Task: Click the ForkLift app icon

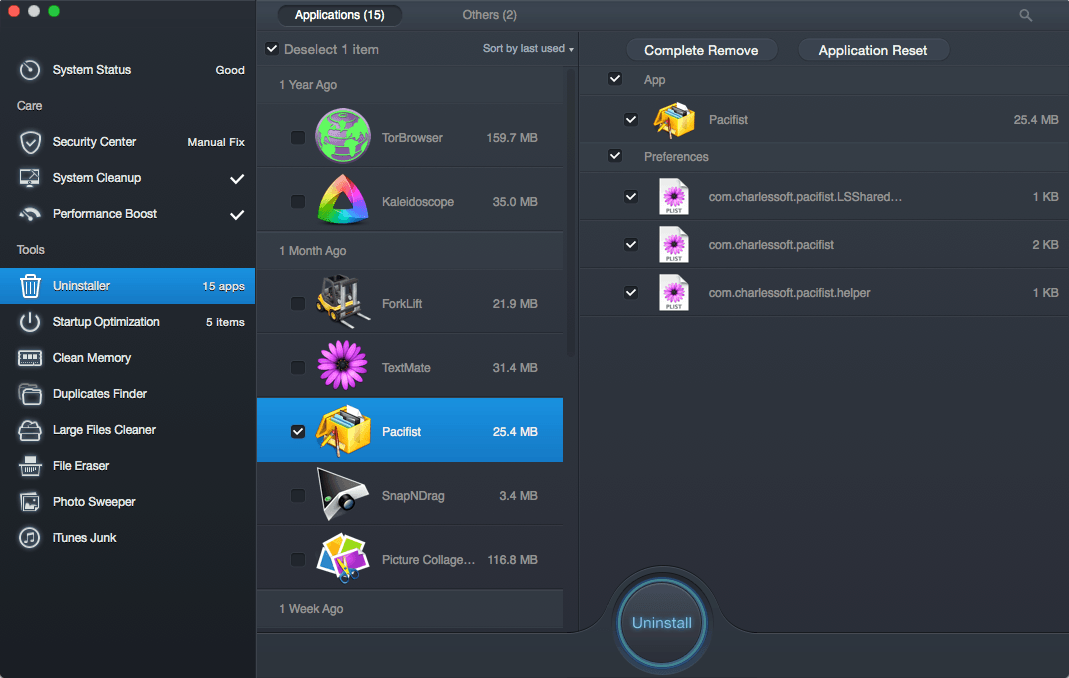Action: coord(343,301)
